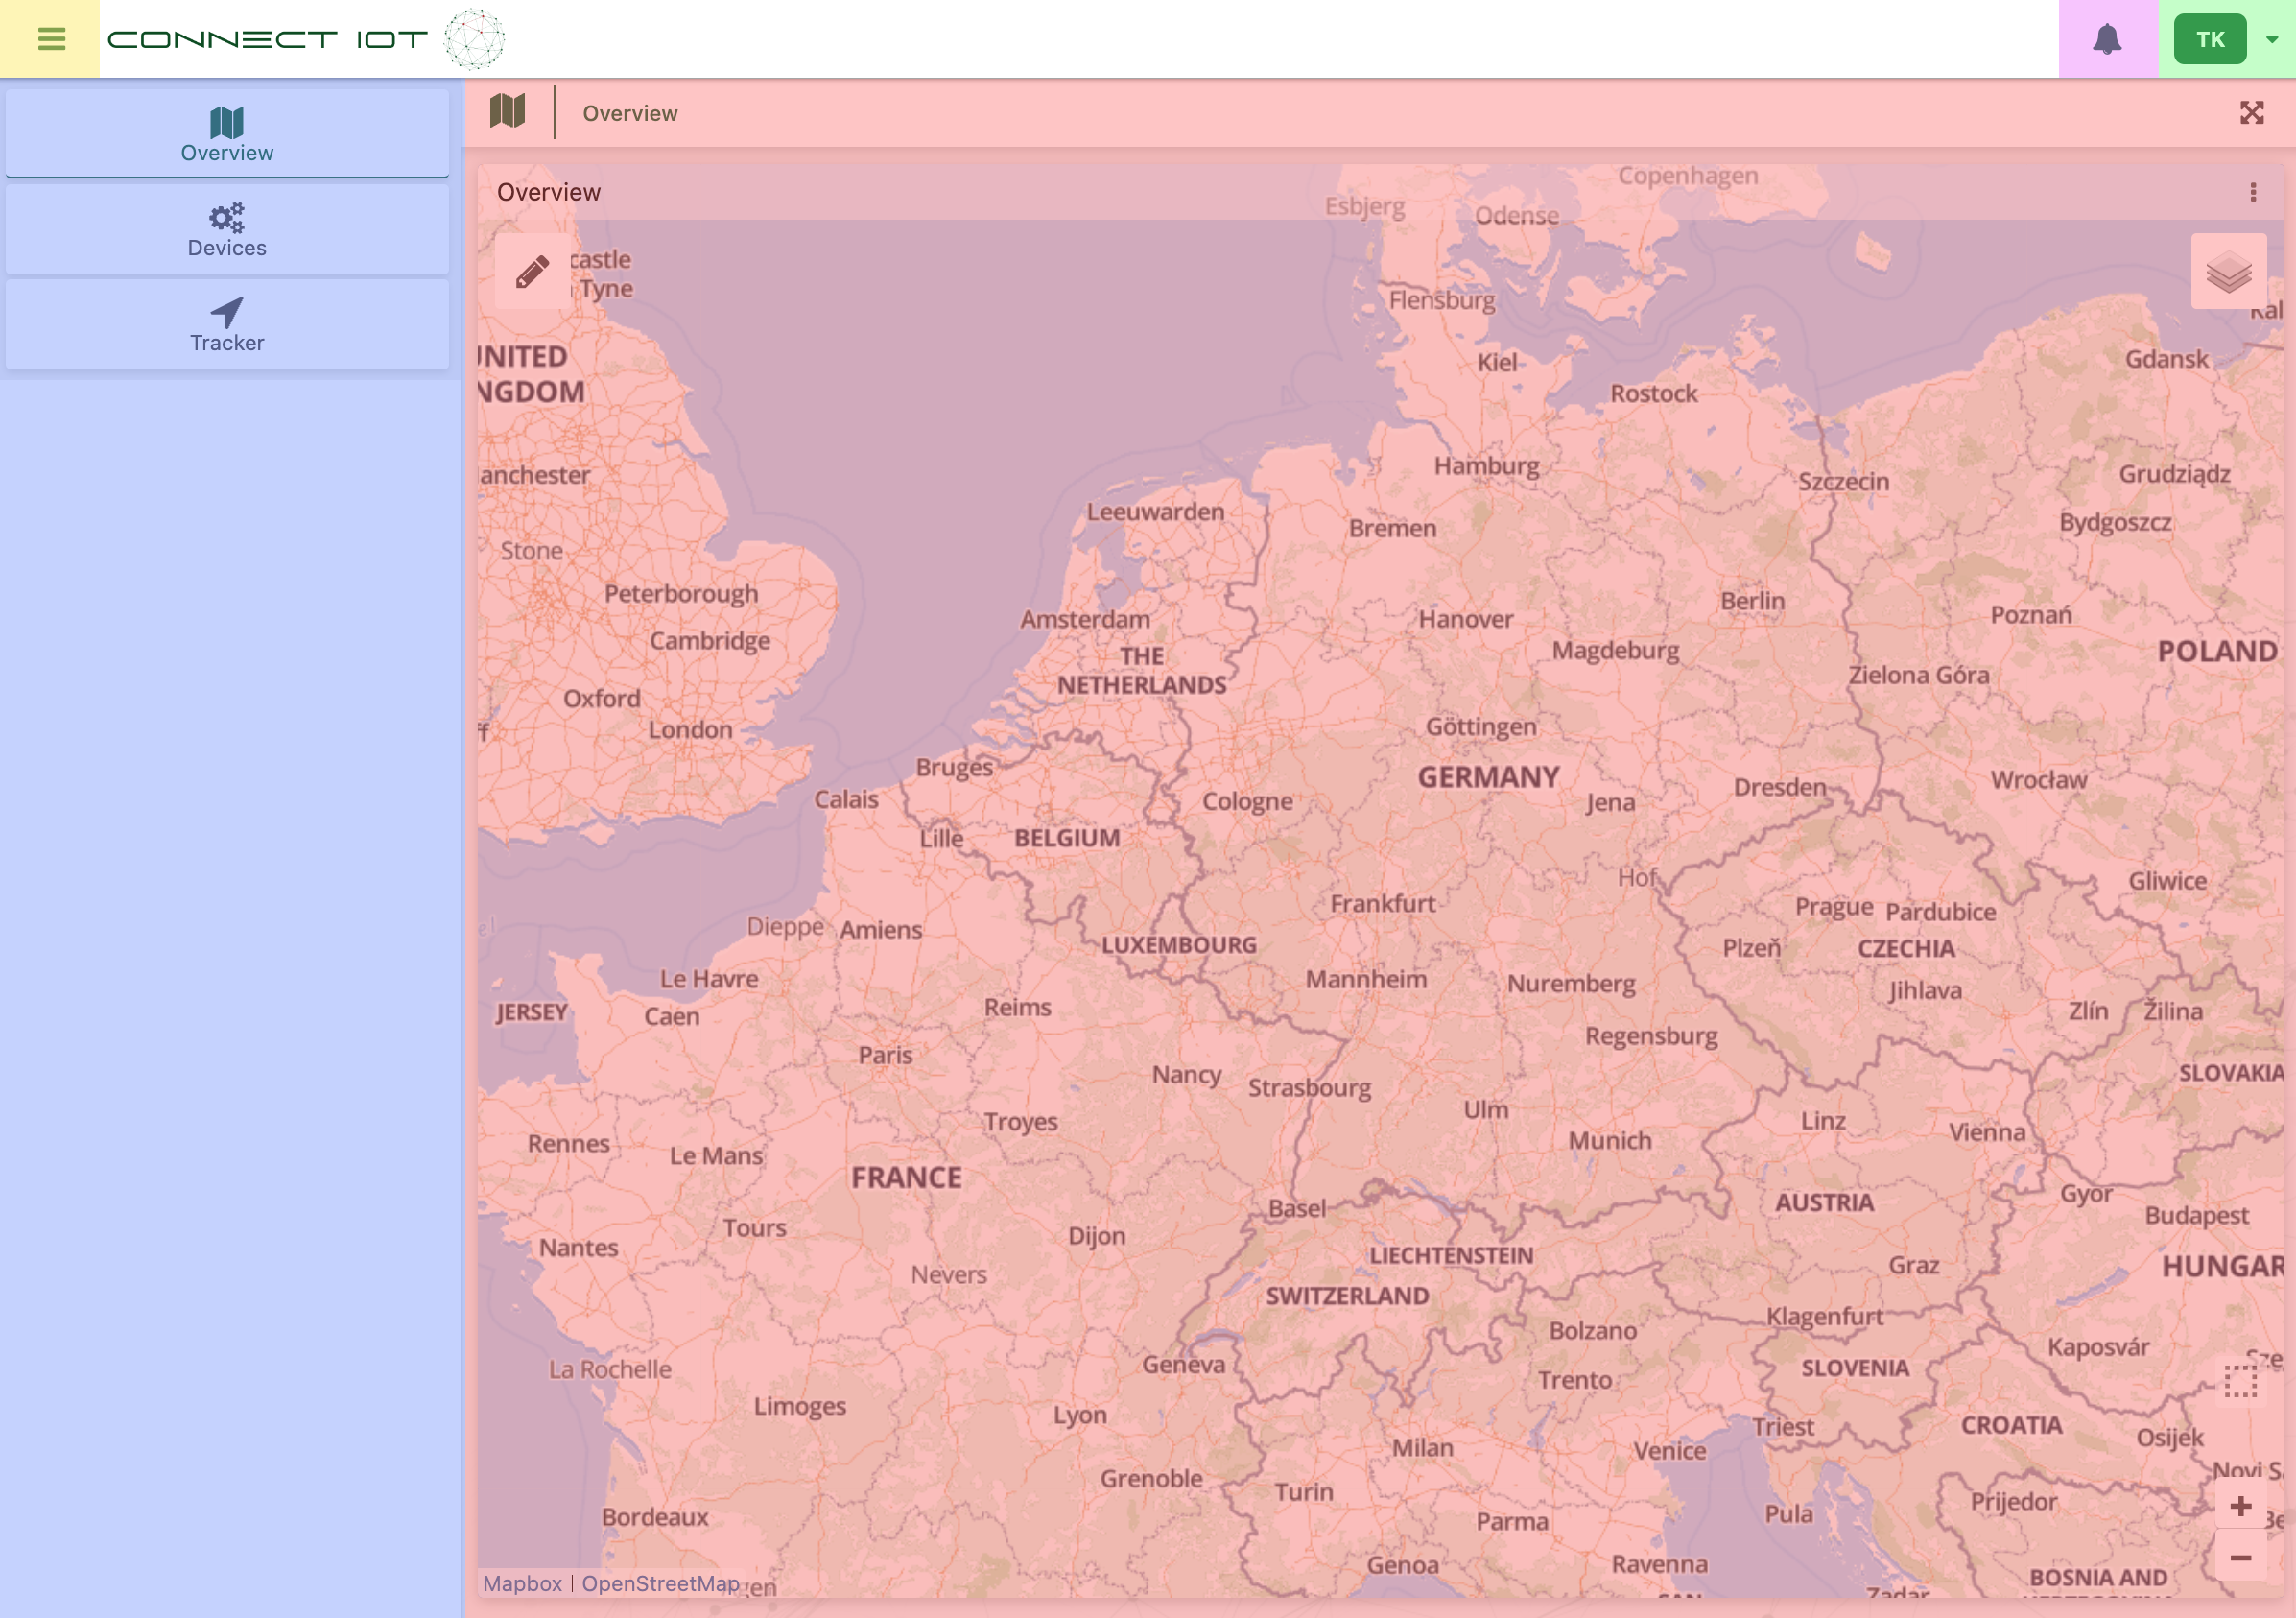
Task: Toggle the hamburger sidebar menu
Action: tap(50, 39)
